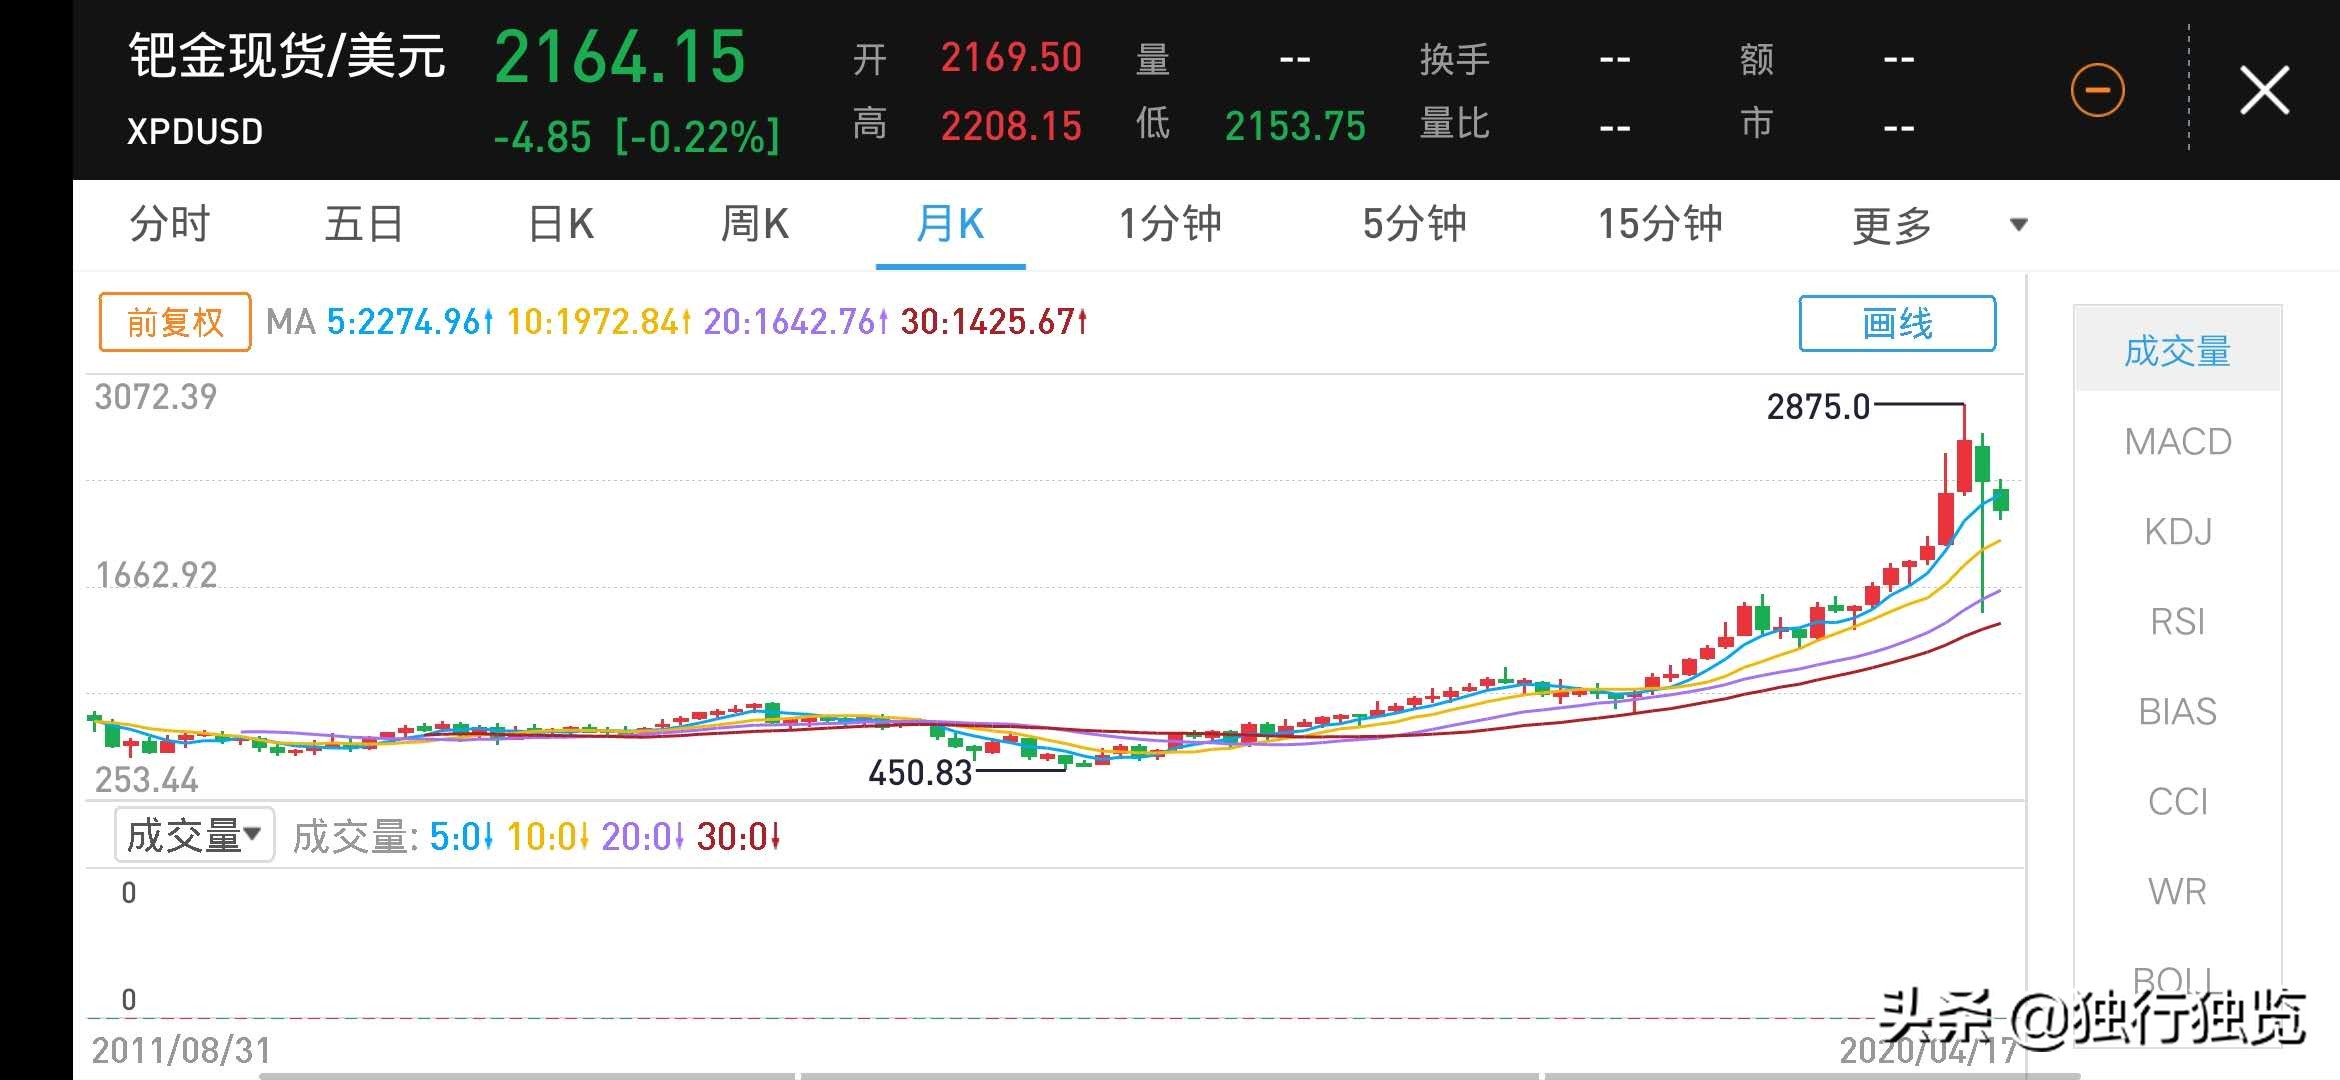Select KDJ indicator in the right panel
This screenshot has width=2340, height=1080.
coord(2180,531)
